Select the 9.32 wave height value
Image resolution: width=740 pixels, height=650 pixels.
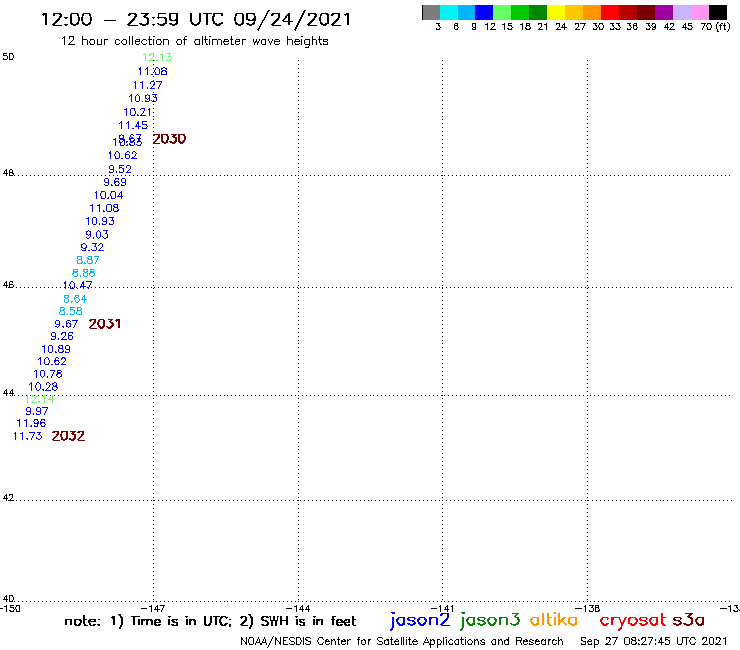click(92, 247)
